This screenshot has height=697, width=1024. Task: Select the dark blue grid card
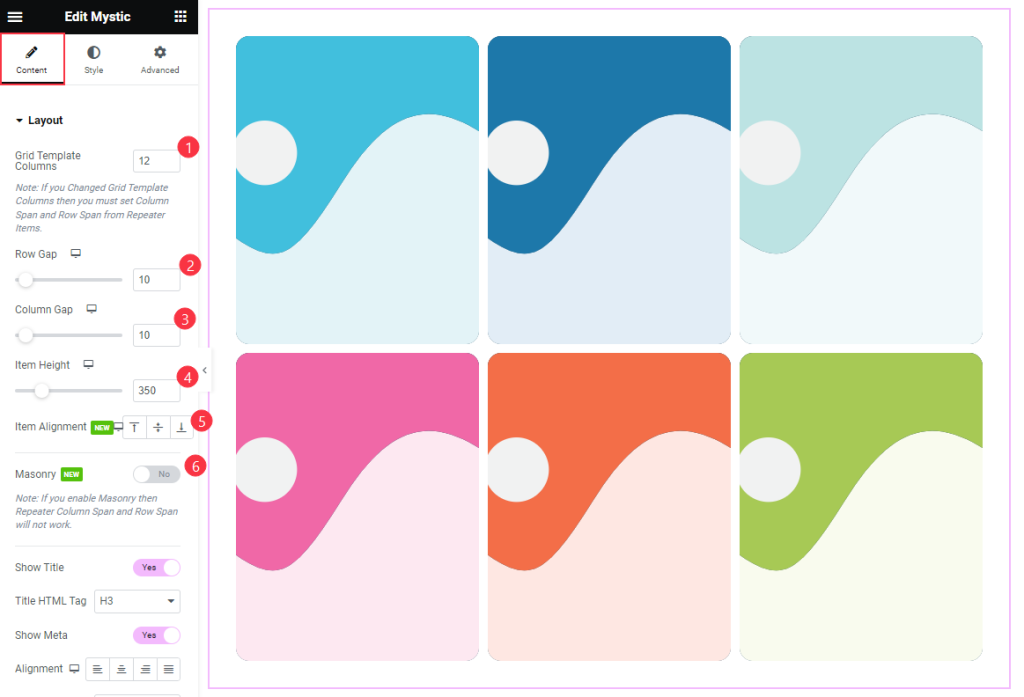tap(609, 189)
